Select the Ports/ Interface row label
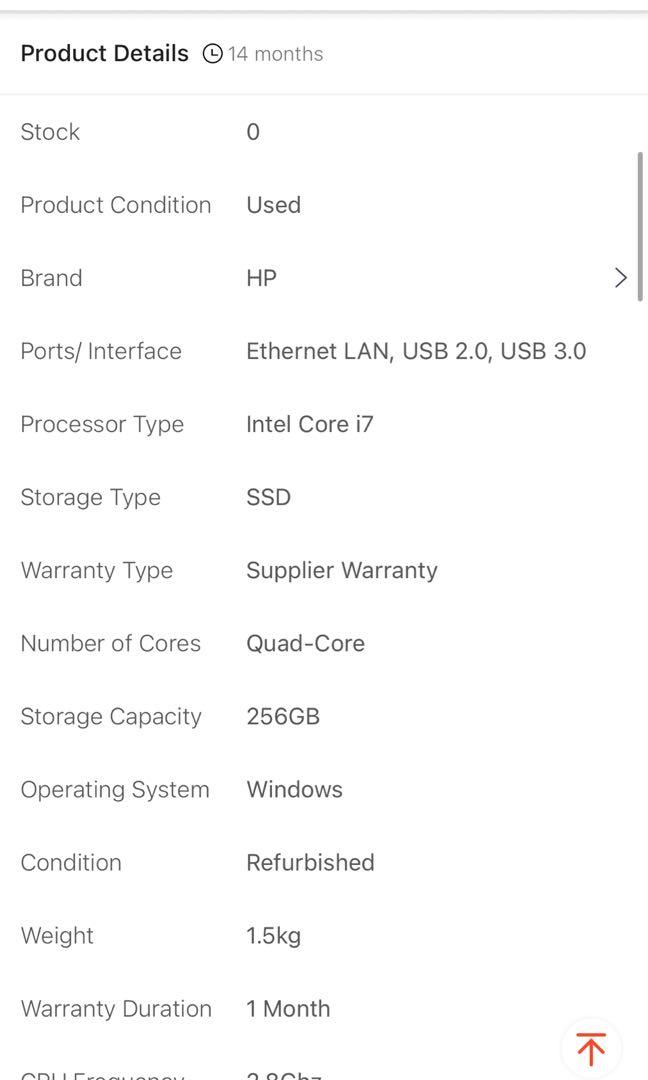The width and height of the screenshot is (648, 1080). click(101, 351)
